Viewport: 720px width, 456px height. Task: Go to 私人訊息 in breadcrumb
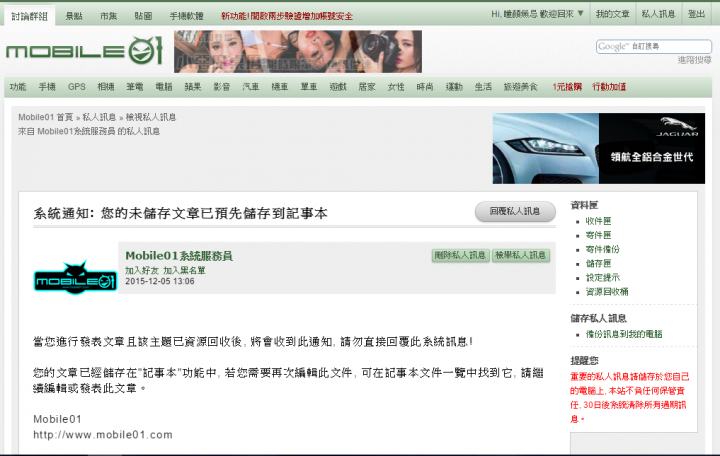(x=99, y=117)
